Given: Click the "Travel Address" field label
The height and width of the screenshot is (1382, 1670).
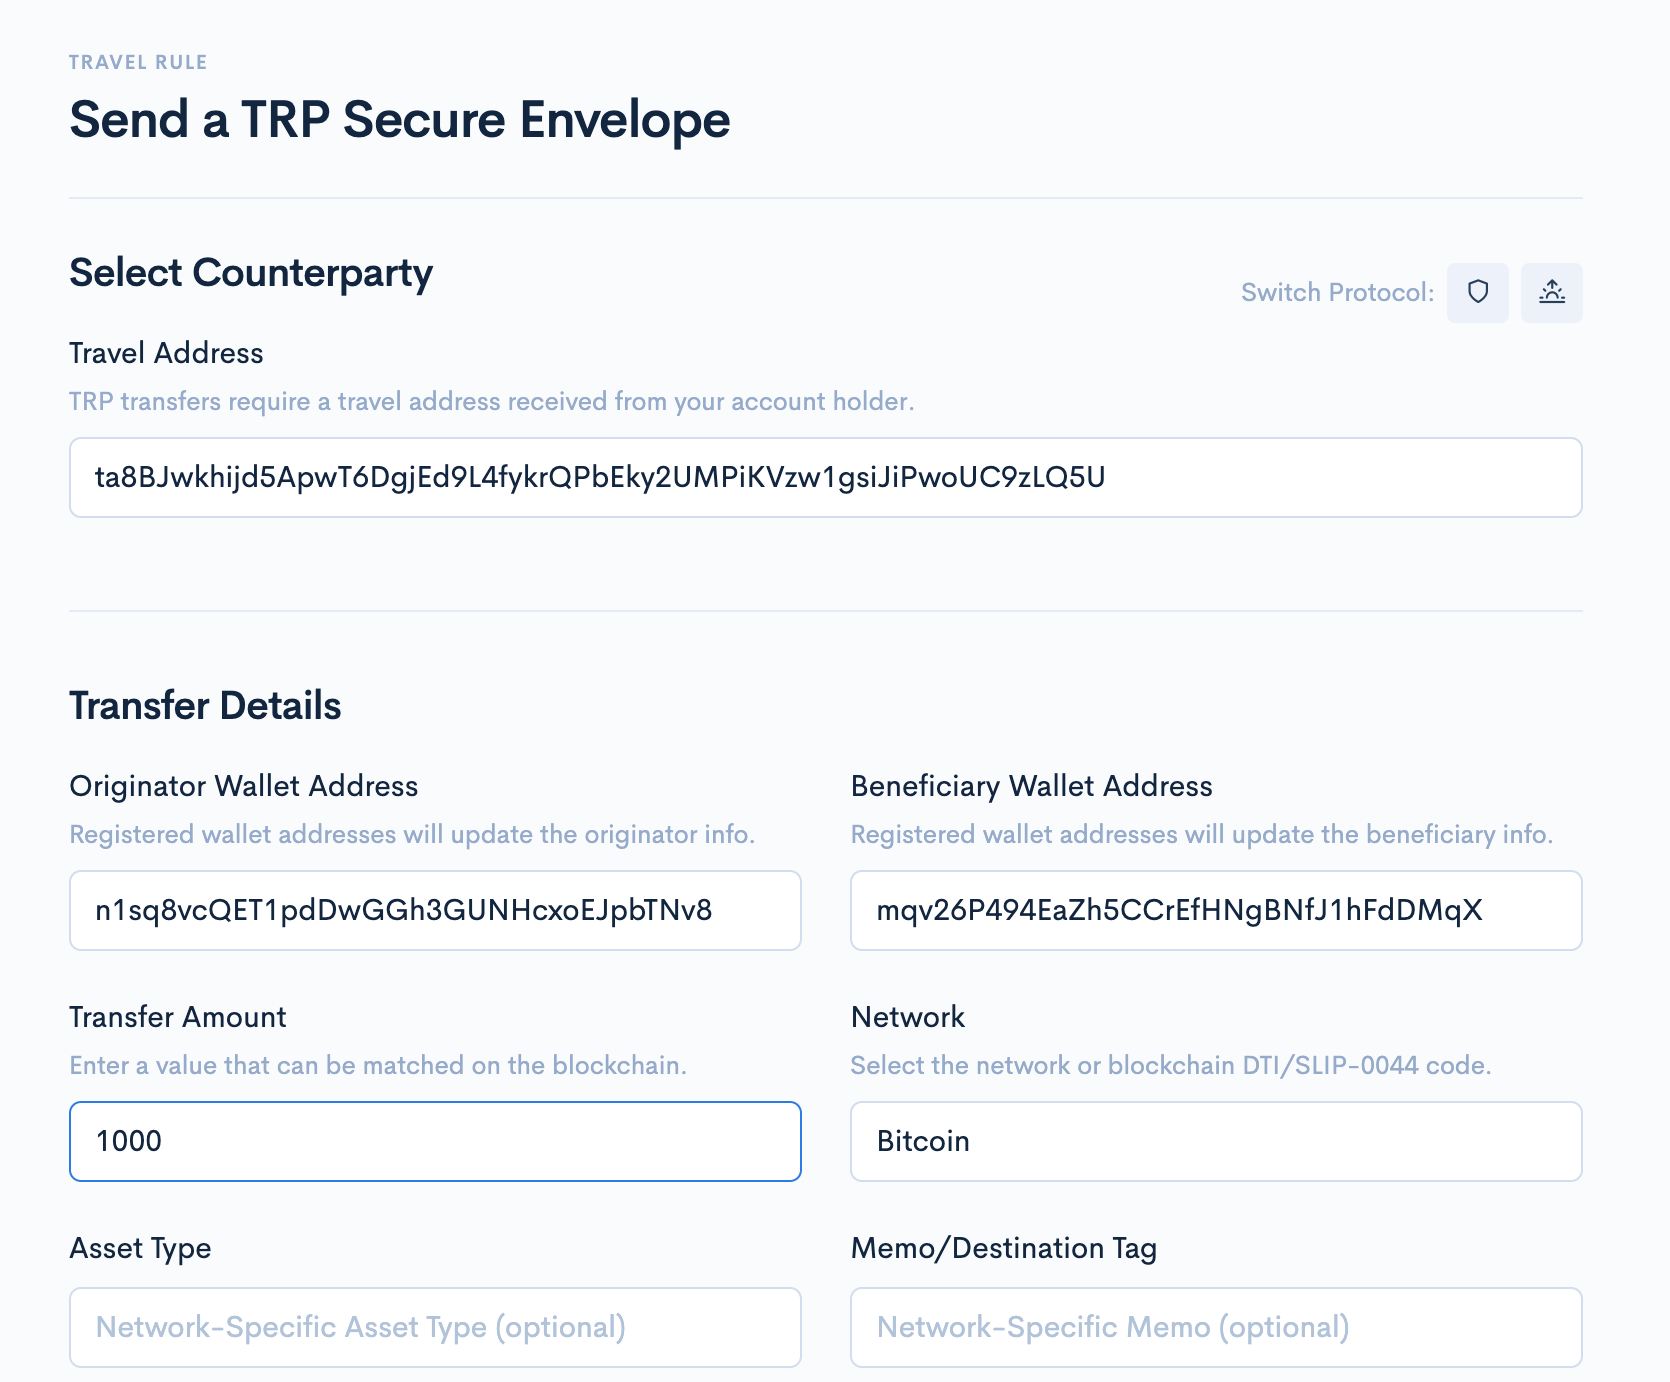Looking at the screenshot, I should click(x=166, y=353).
